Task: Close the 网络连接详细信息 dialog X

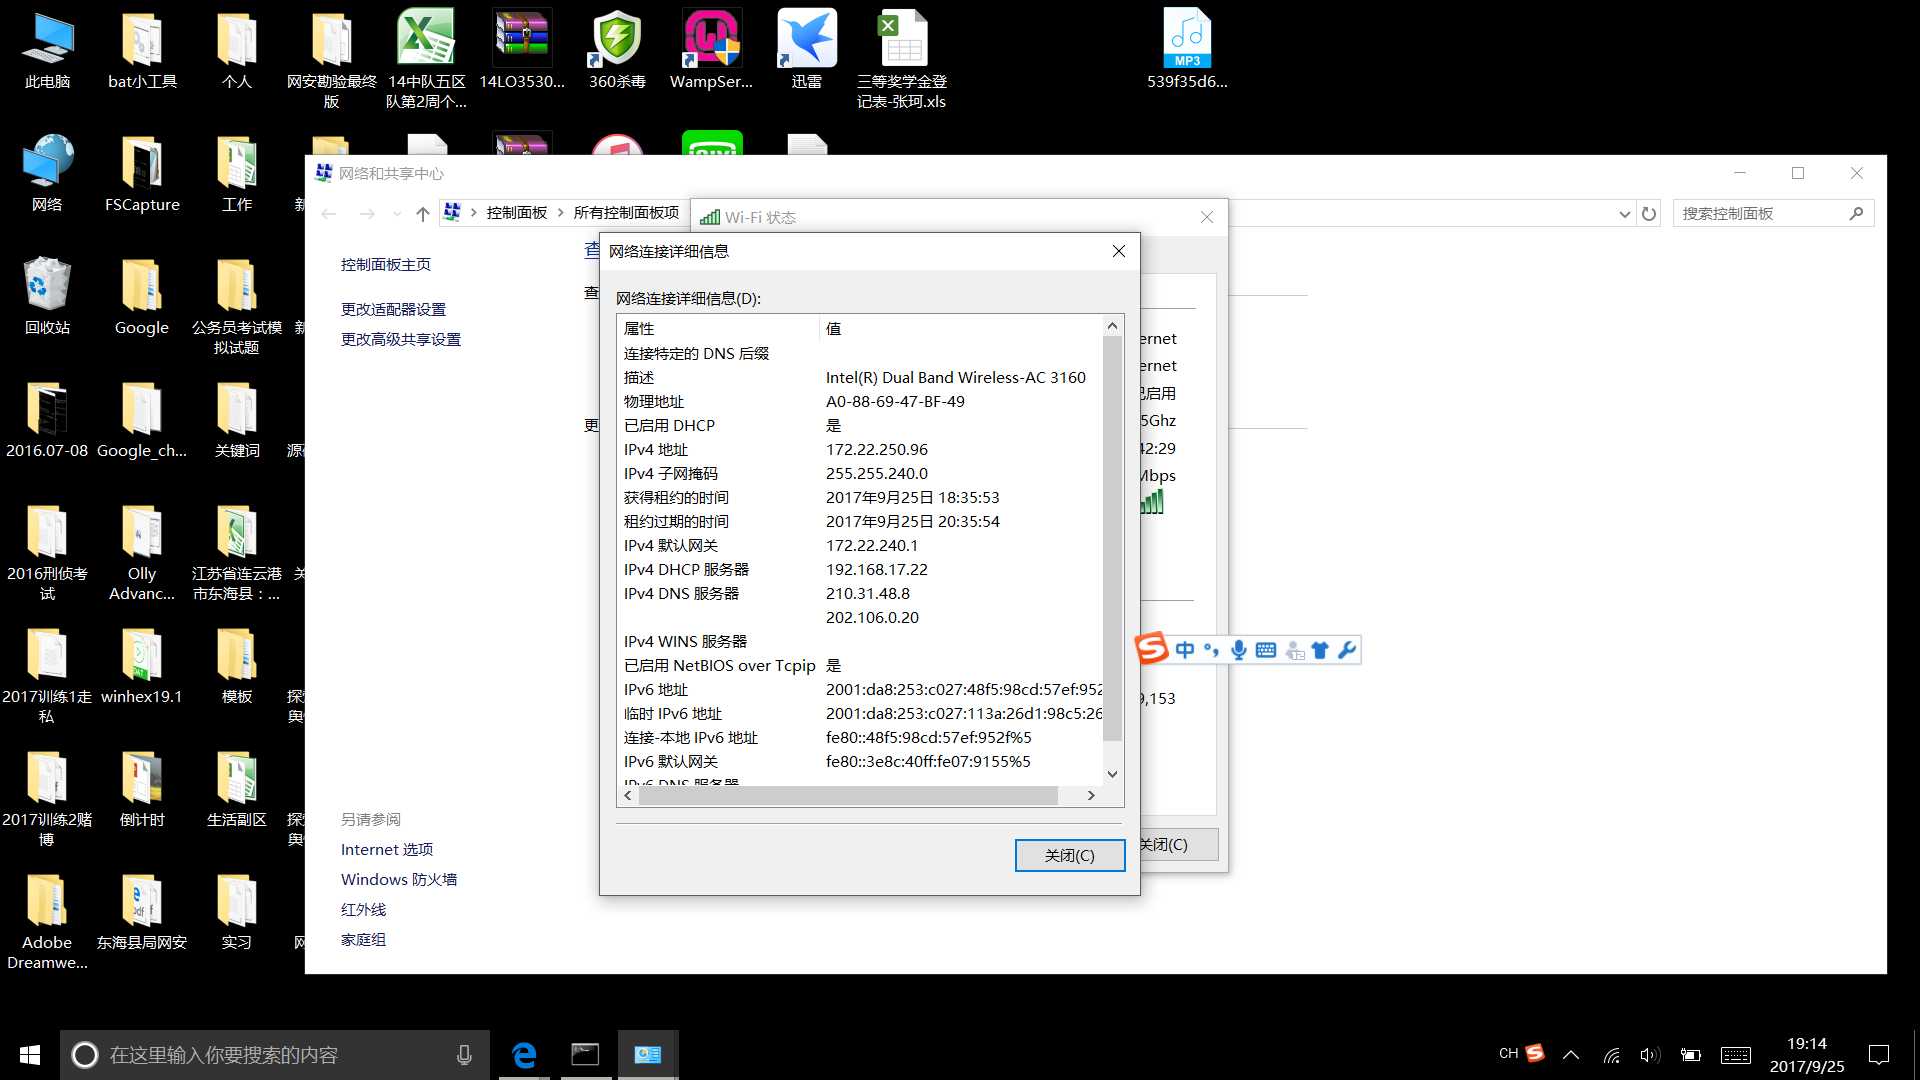Action: point(1119,251)
